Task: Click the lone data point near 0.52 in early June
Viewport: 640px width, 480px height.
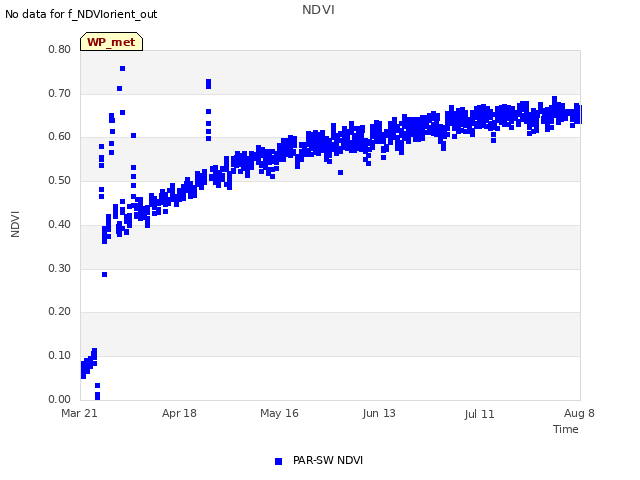Action: click(340, 173)
